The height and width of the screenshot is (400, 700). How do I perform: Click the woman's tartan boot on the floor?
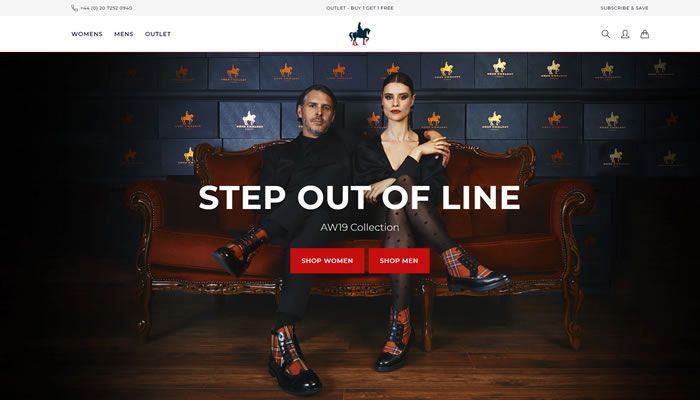tap(394, 339)
